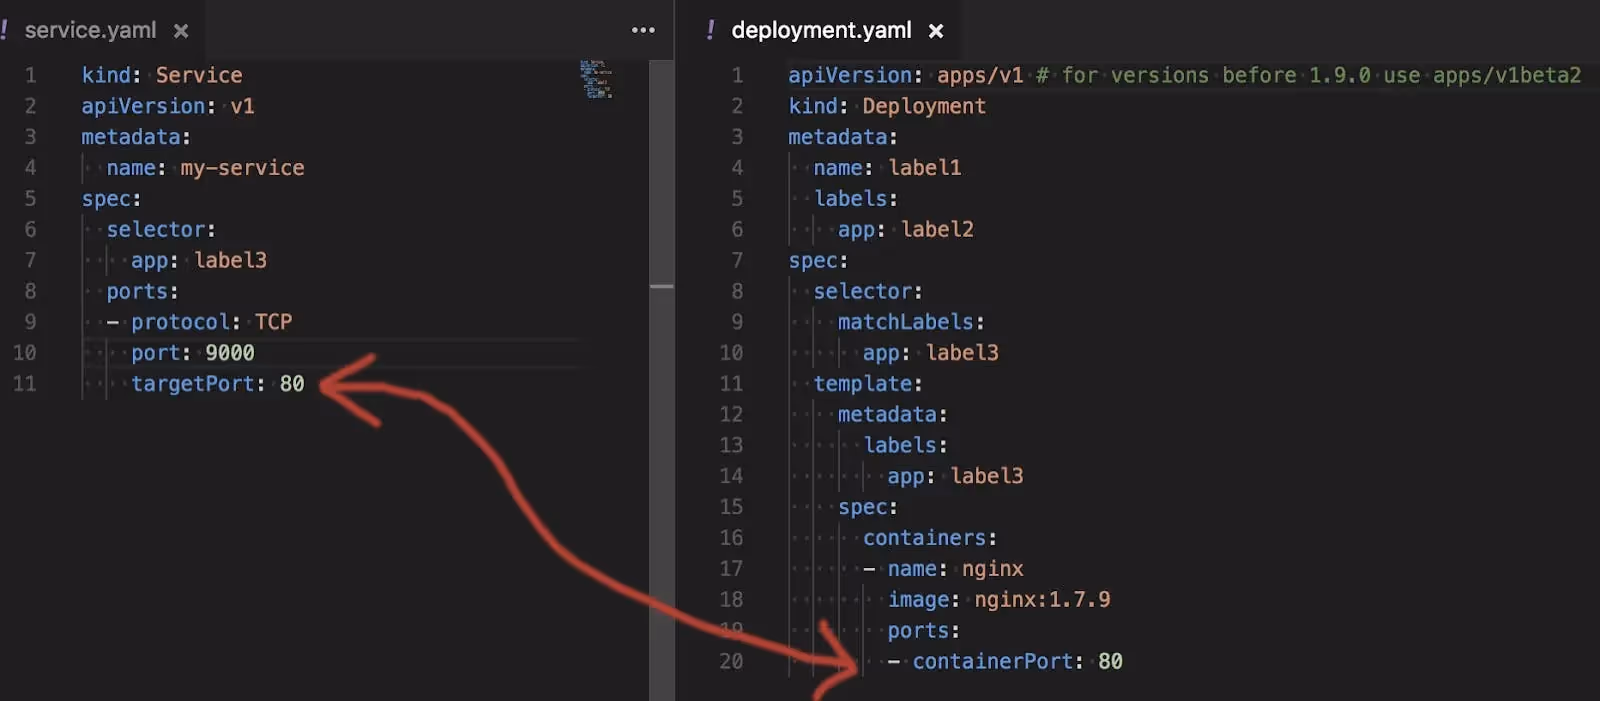The width and height of the screenshot is (1600, 701).
Task: Click 'containers:' line
Action: [x=930, y=538]
